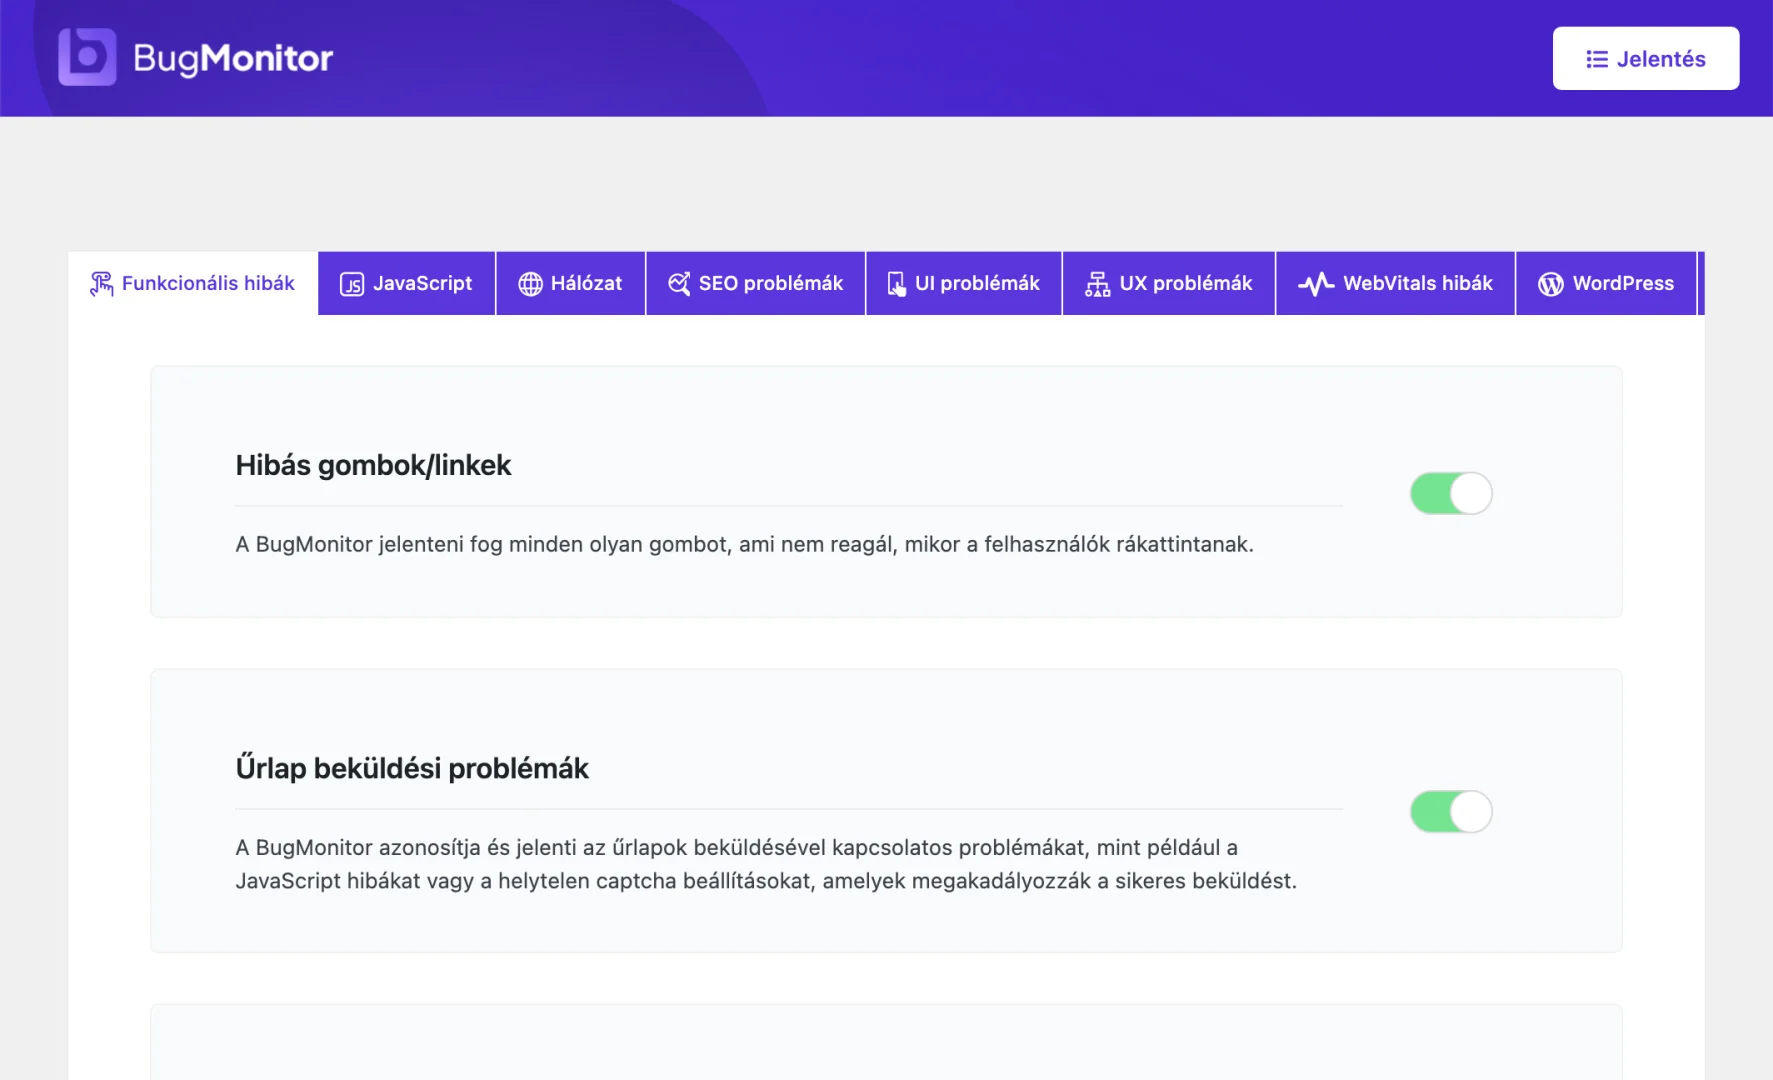Open the SEO problémák tab
Image resolution: width=1773 pixels, height=1080 pixels.
(755, 284)
